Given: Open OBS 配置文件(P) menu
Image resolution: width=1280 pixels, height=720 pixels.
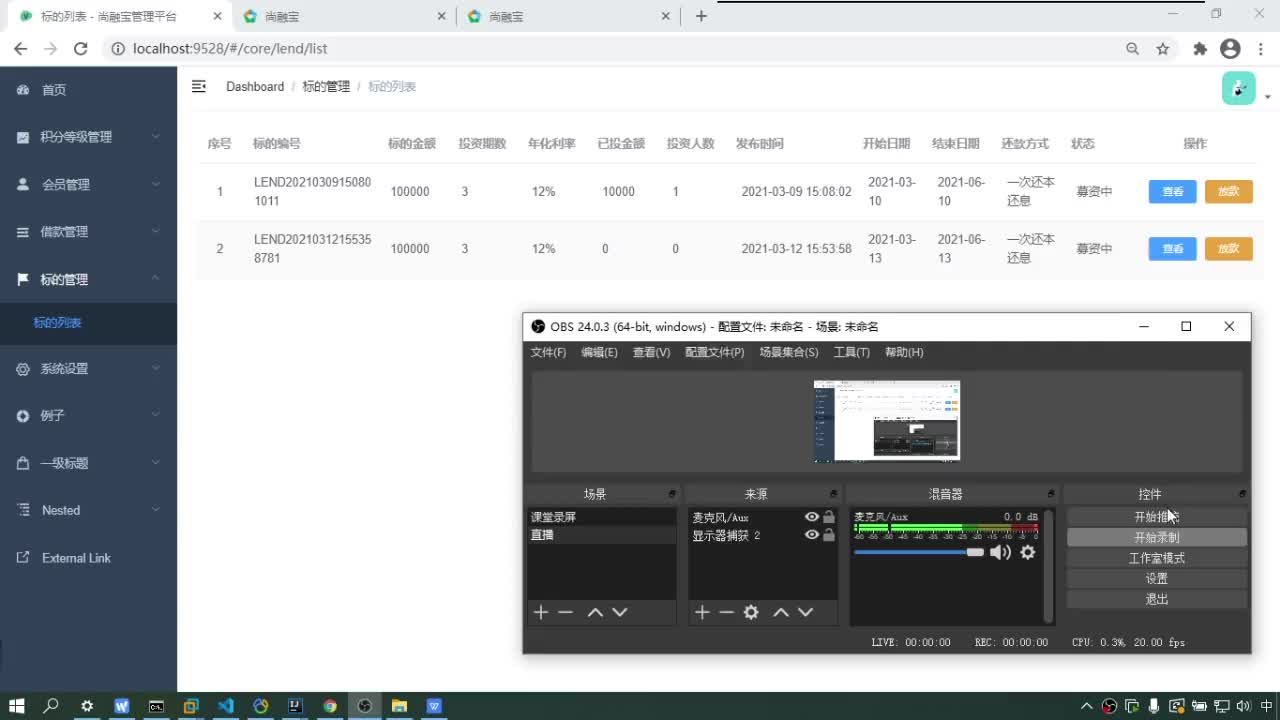Looking at the screenshot, I should point(715,352).
